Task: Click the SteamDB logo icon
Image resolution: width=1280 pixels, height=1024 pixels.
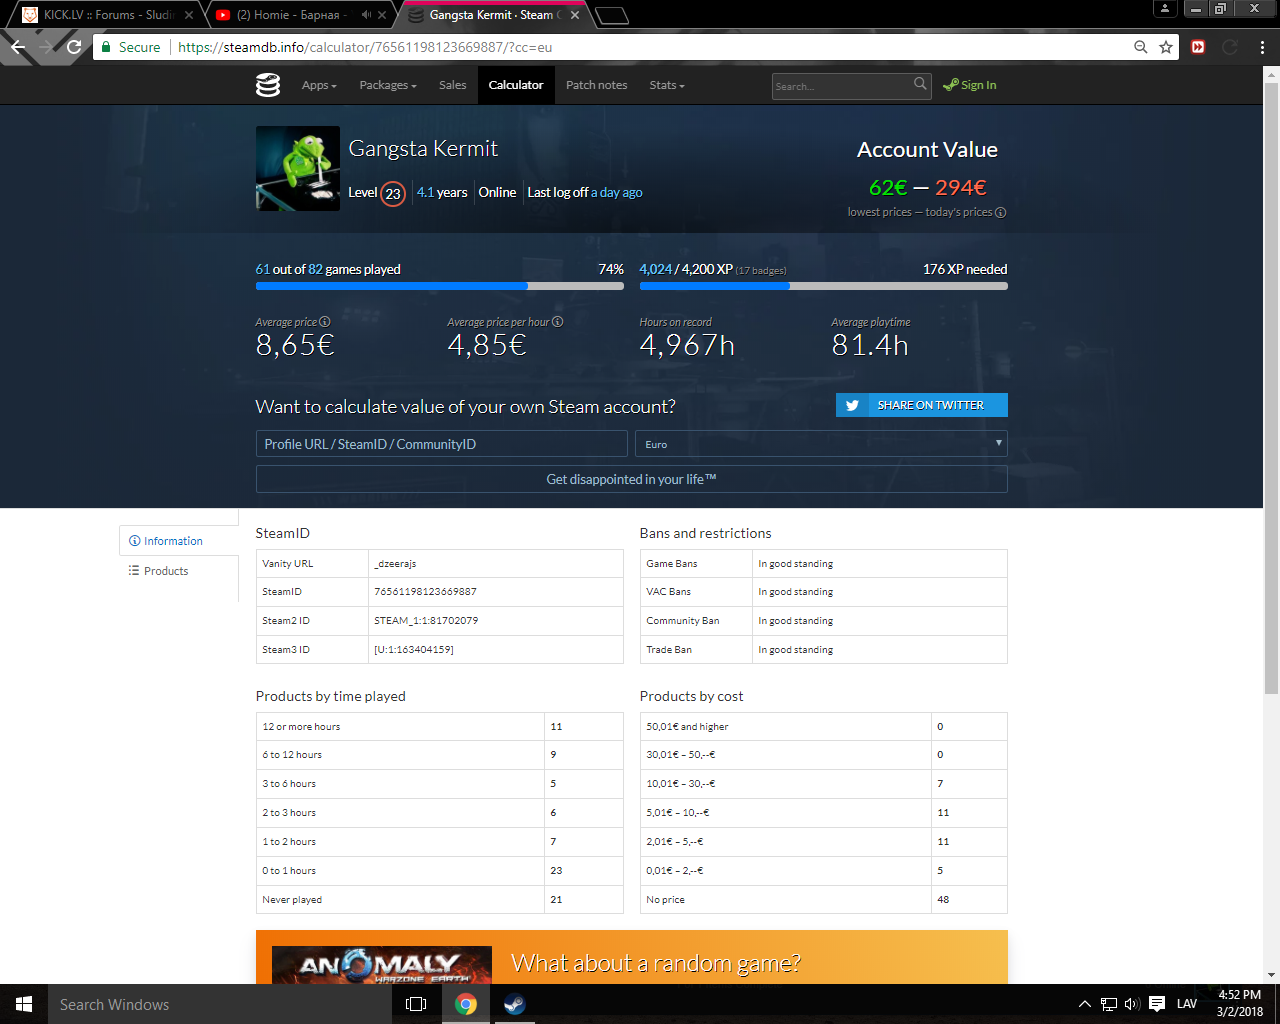Action: click(268, 85)
